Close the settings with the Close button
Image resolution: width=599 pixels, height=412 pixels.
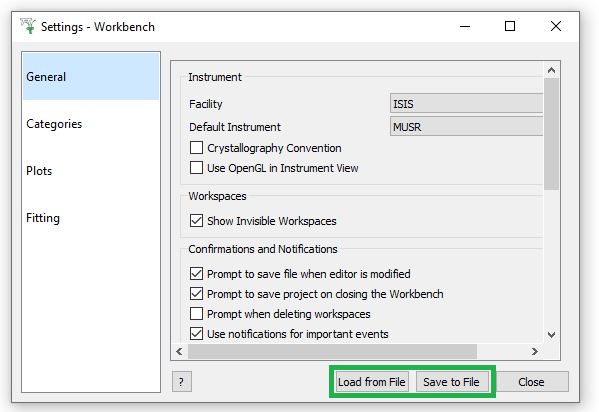pos(531,382)
